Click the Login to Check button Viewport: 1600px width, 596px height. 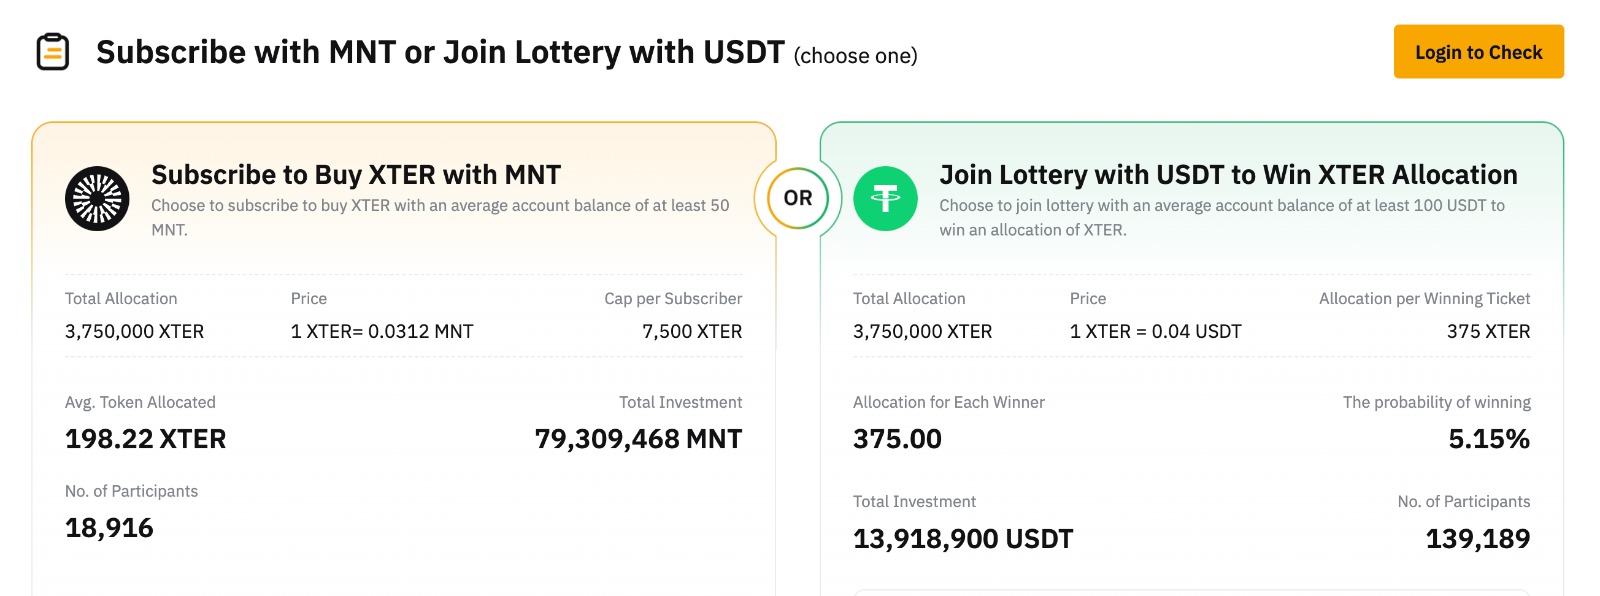[x=1478, y=52]
